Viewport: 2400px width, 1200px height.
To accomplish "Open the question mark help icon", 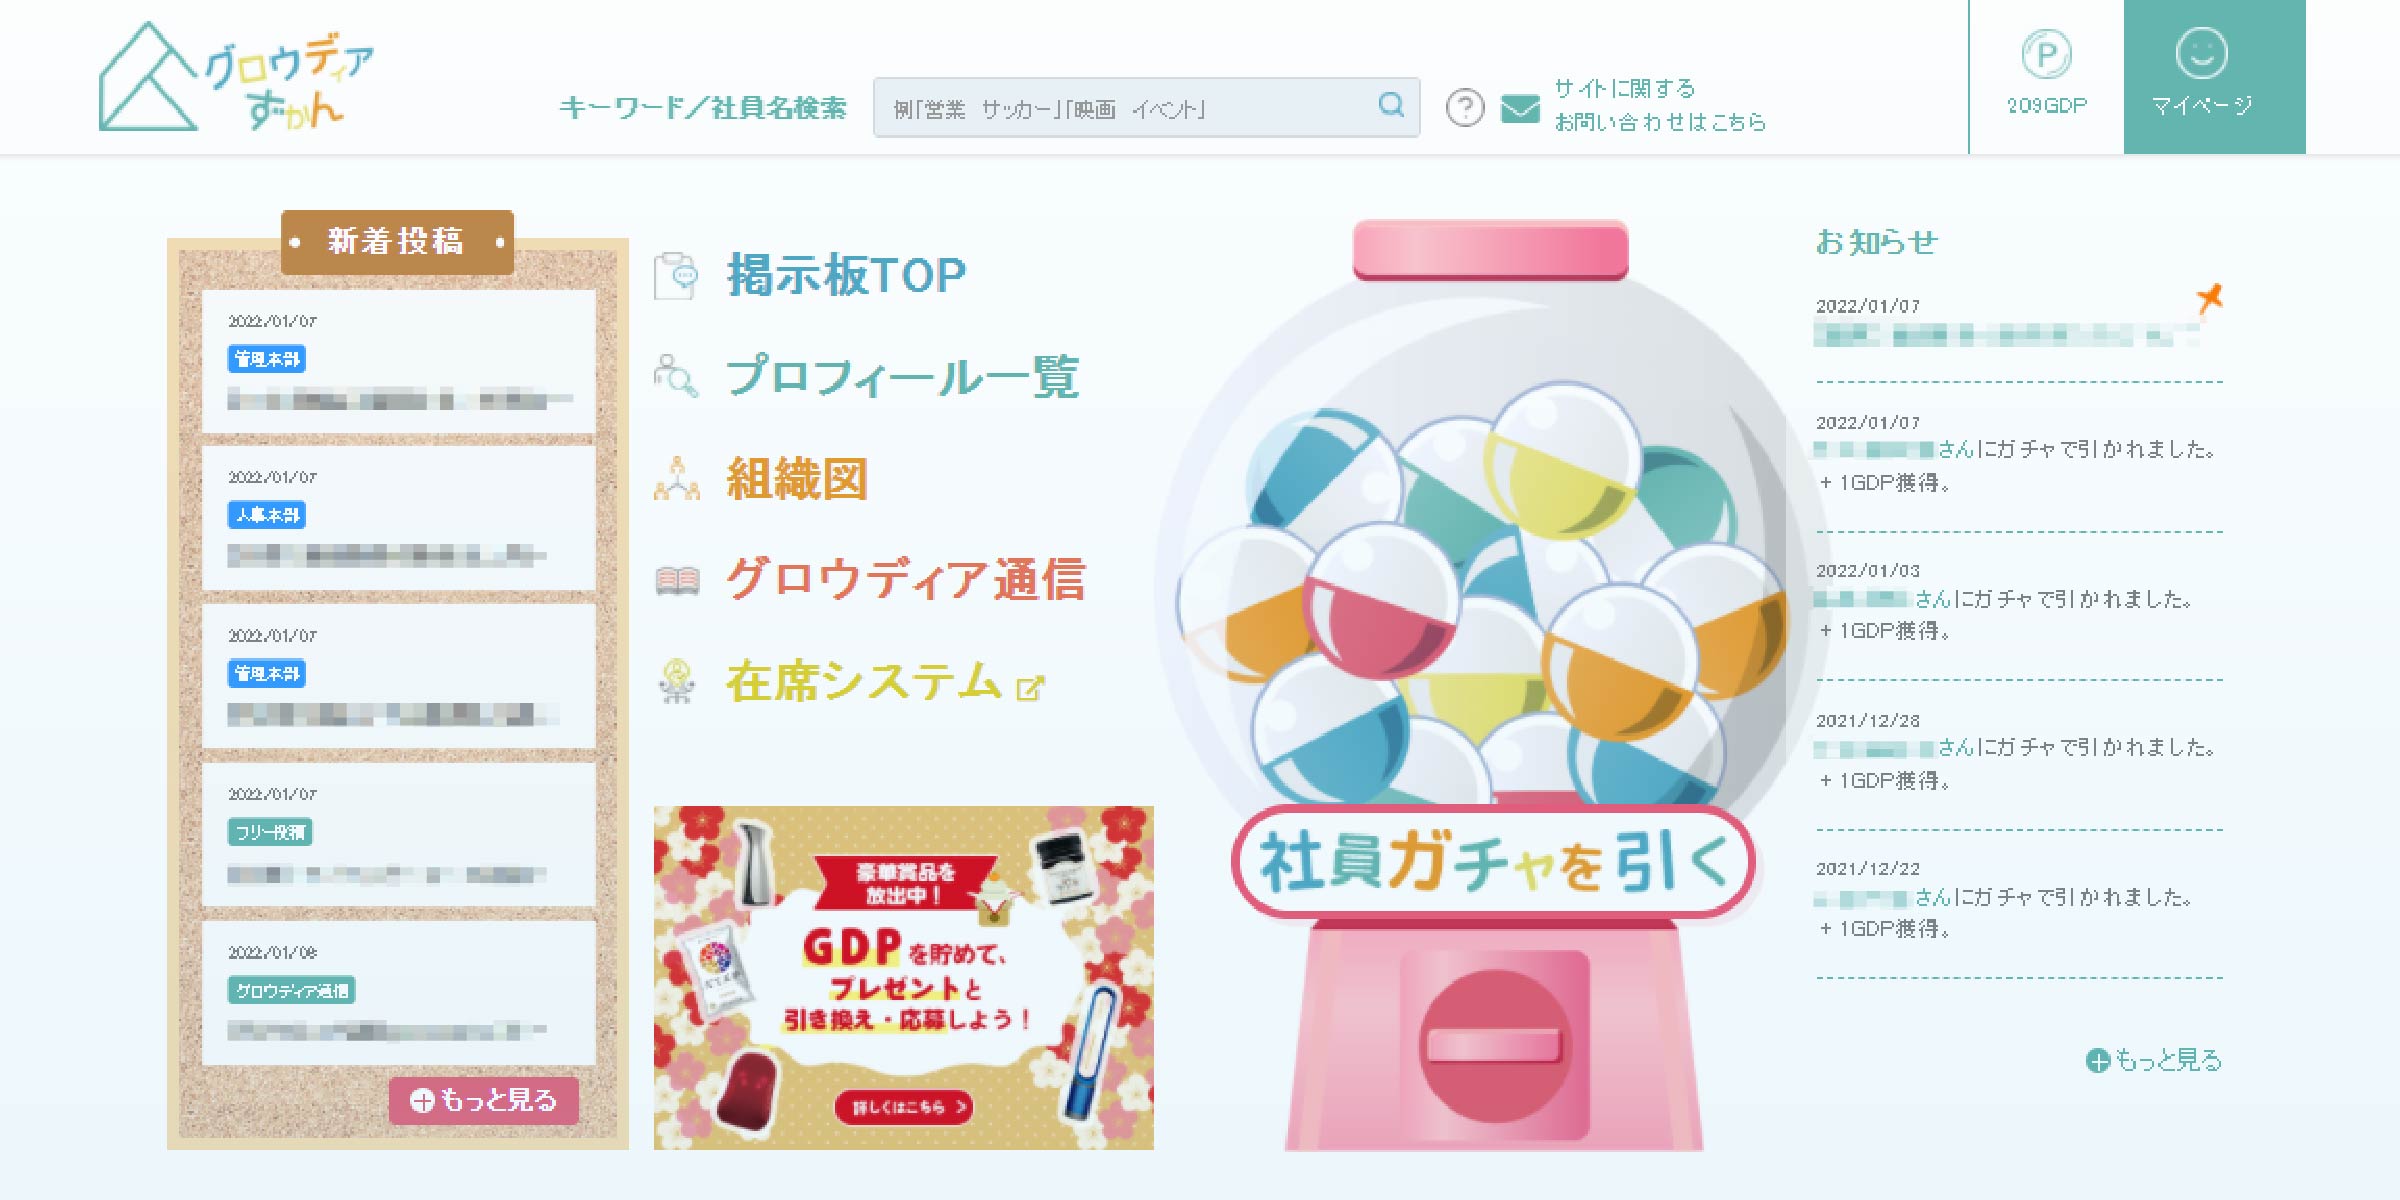I will 1465,107.
